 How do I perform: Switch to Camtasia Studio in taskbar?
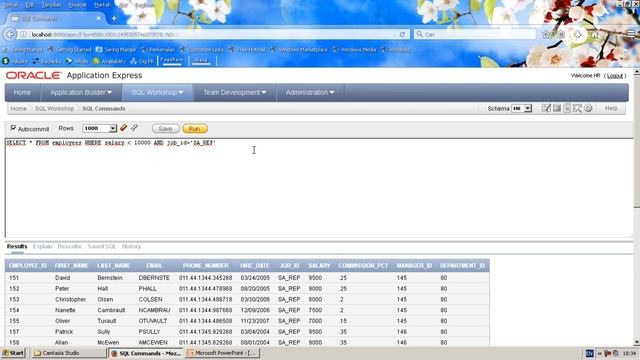coord(68,353)
